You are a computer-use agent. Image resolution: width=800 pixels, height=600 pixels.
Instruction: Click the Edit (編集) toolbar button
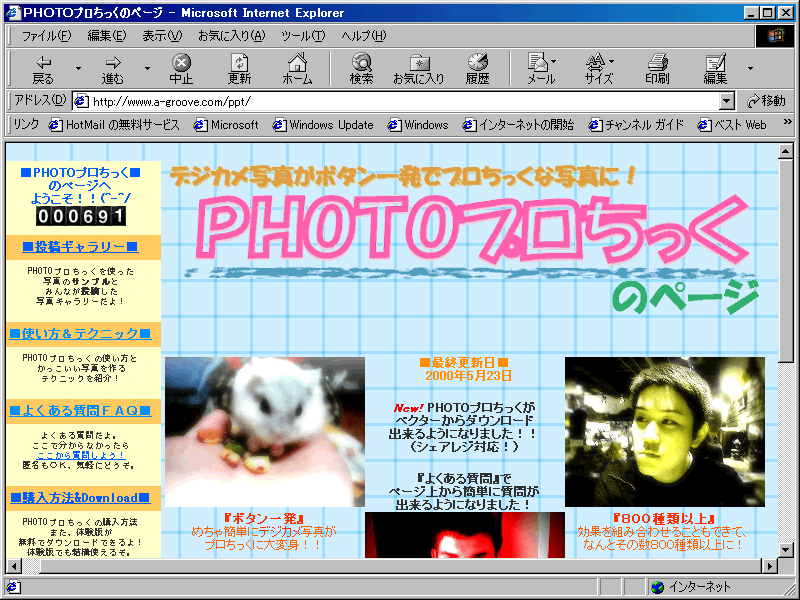coord(715,69)
